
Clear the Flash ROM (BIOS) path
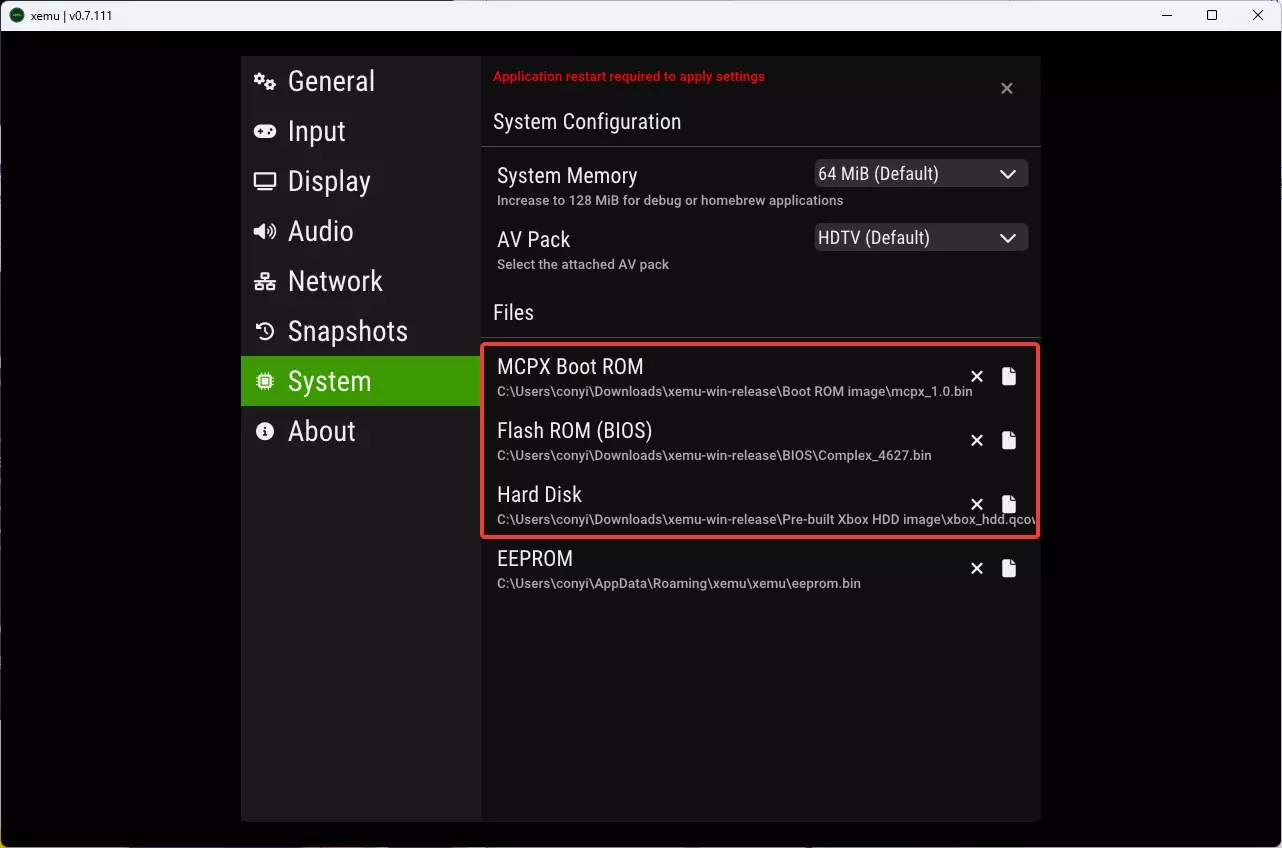click(977, 440)
